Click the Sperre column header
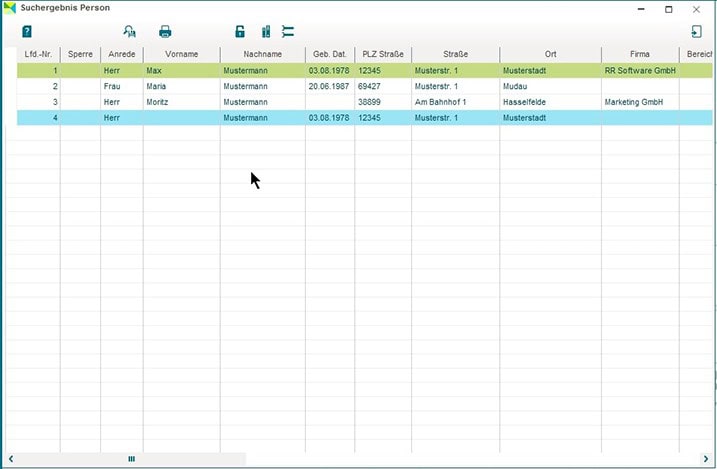 coord(80,54)
